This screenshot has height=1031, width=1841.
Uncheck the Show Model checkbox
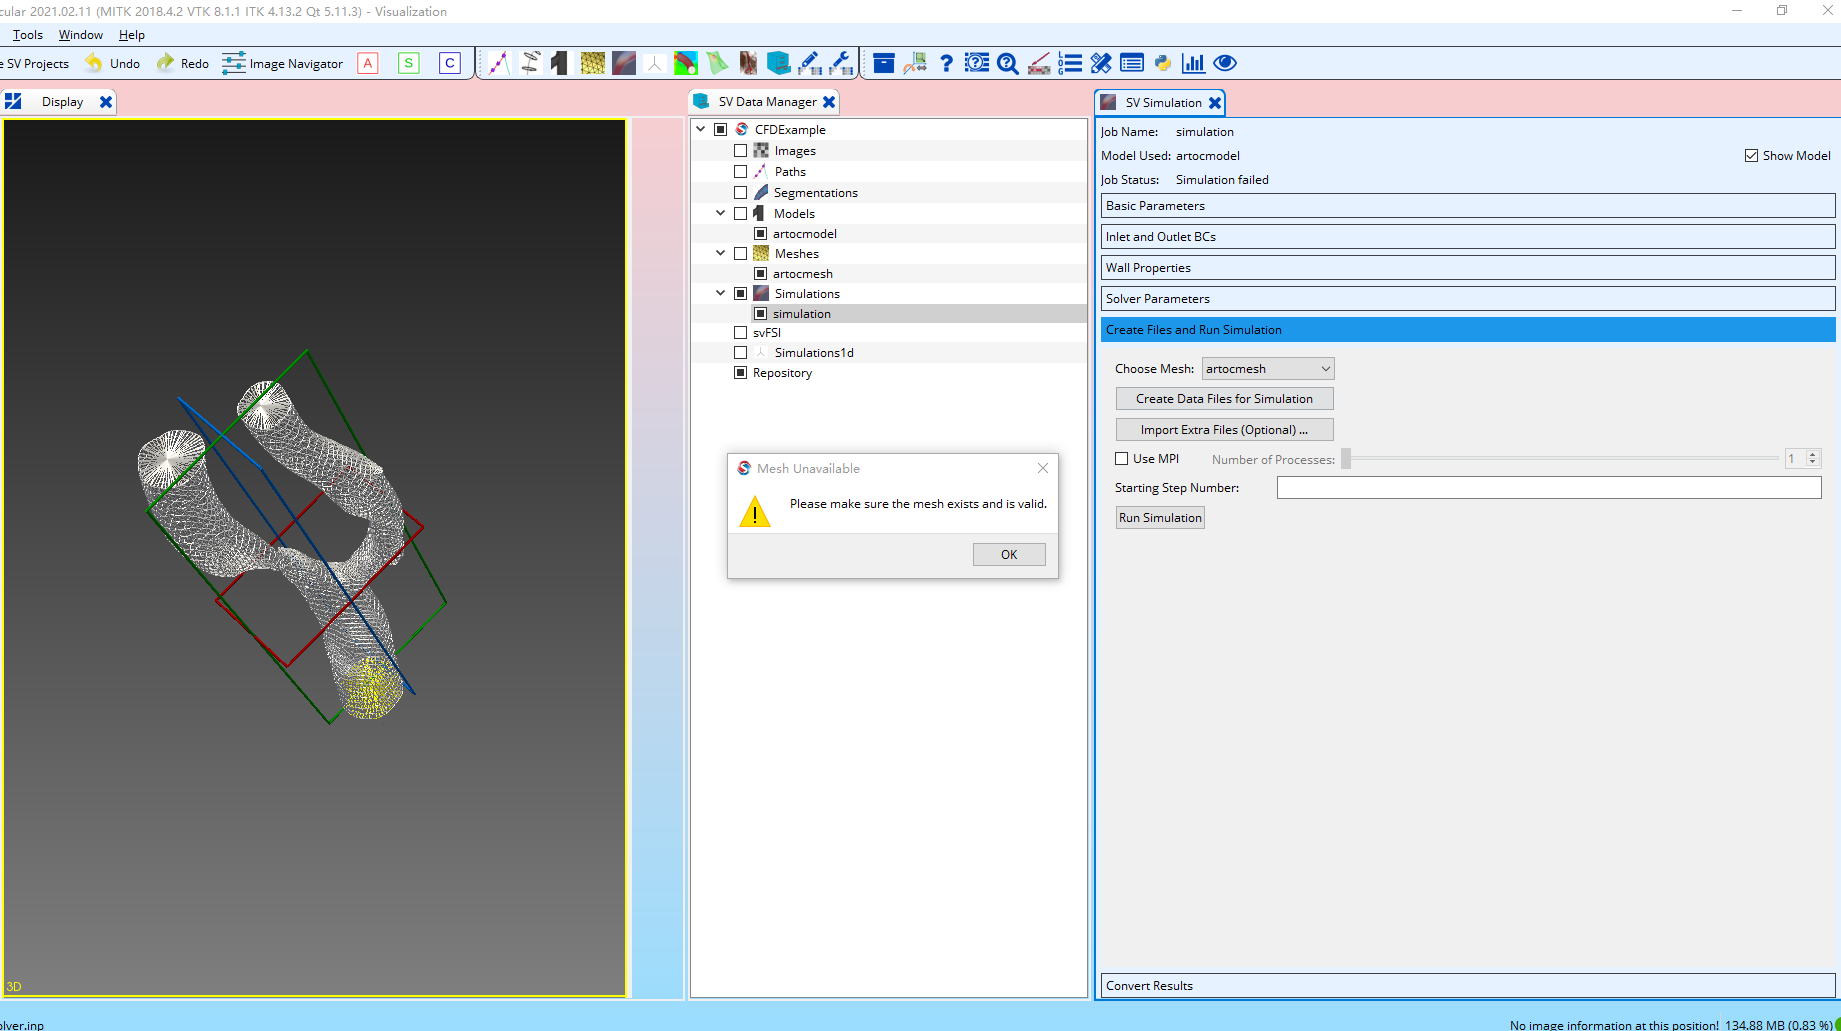tap(1751, 155)
